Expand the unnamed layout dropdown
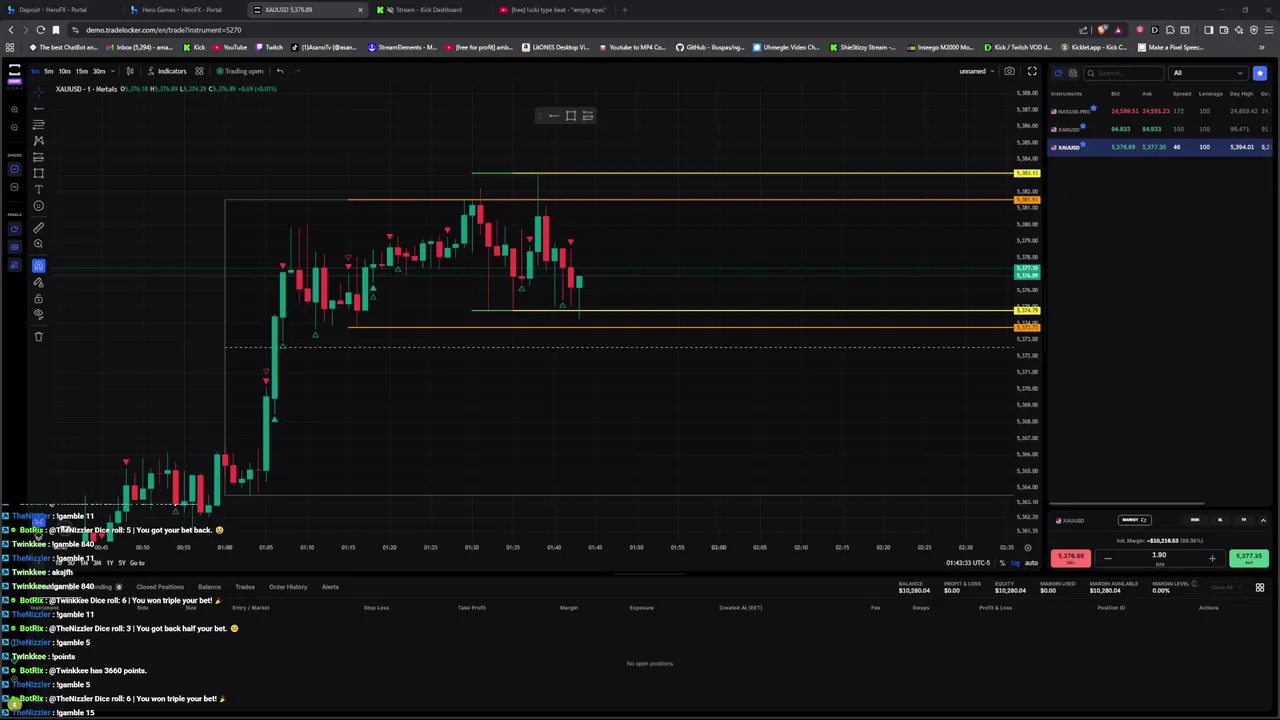 [977, 71]
